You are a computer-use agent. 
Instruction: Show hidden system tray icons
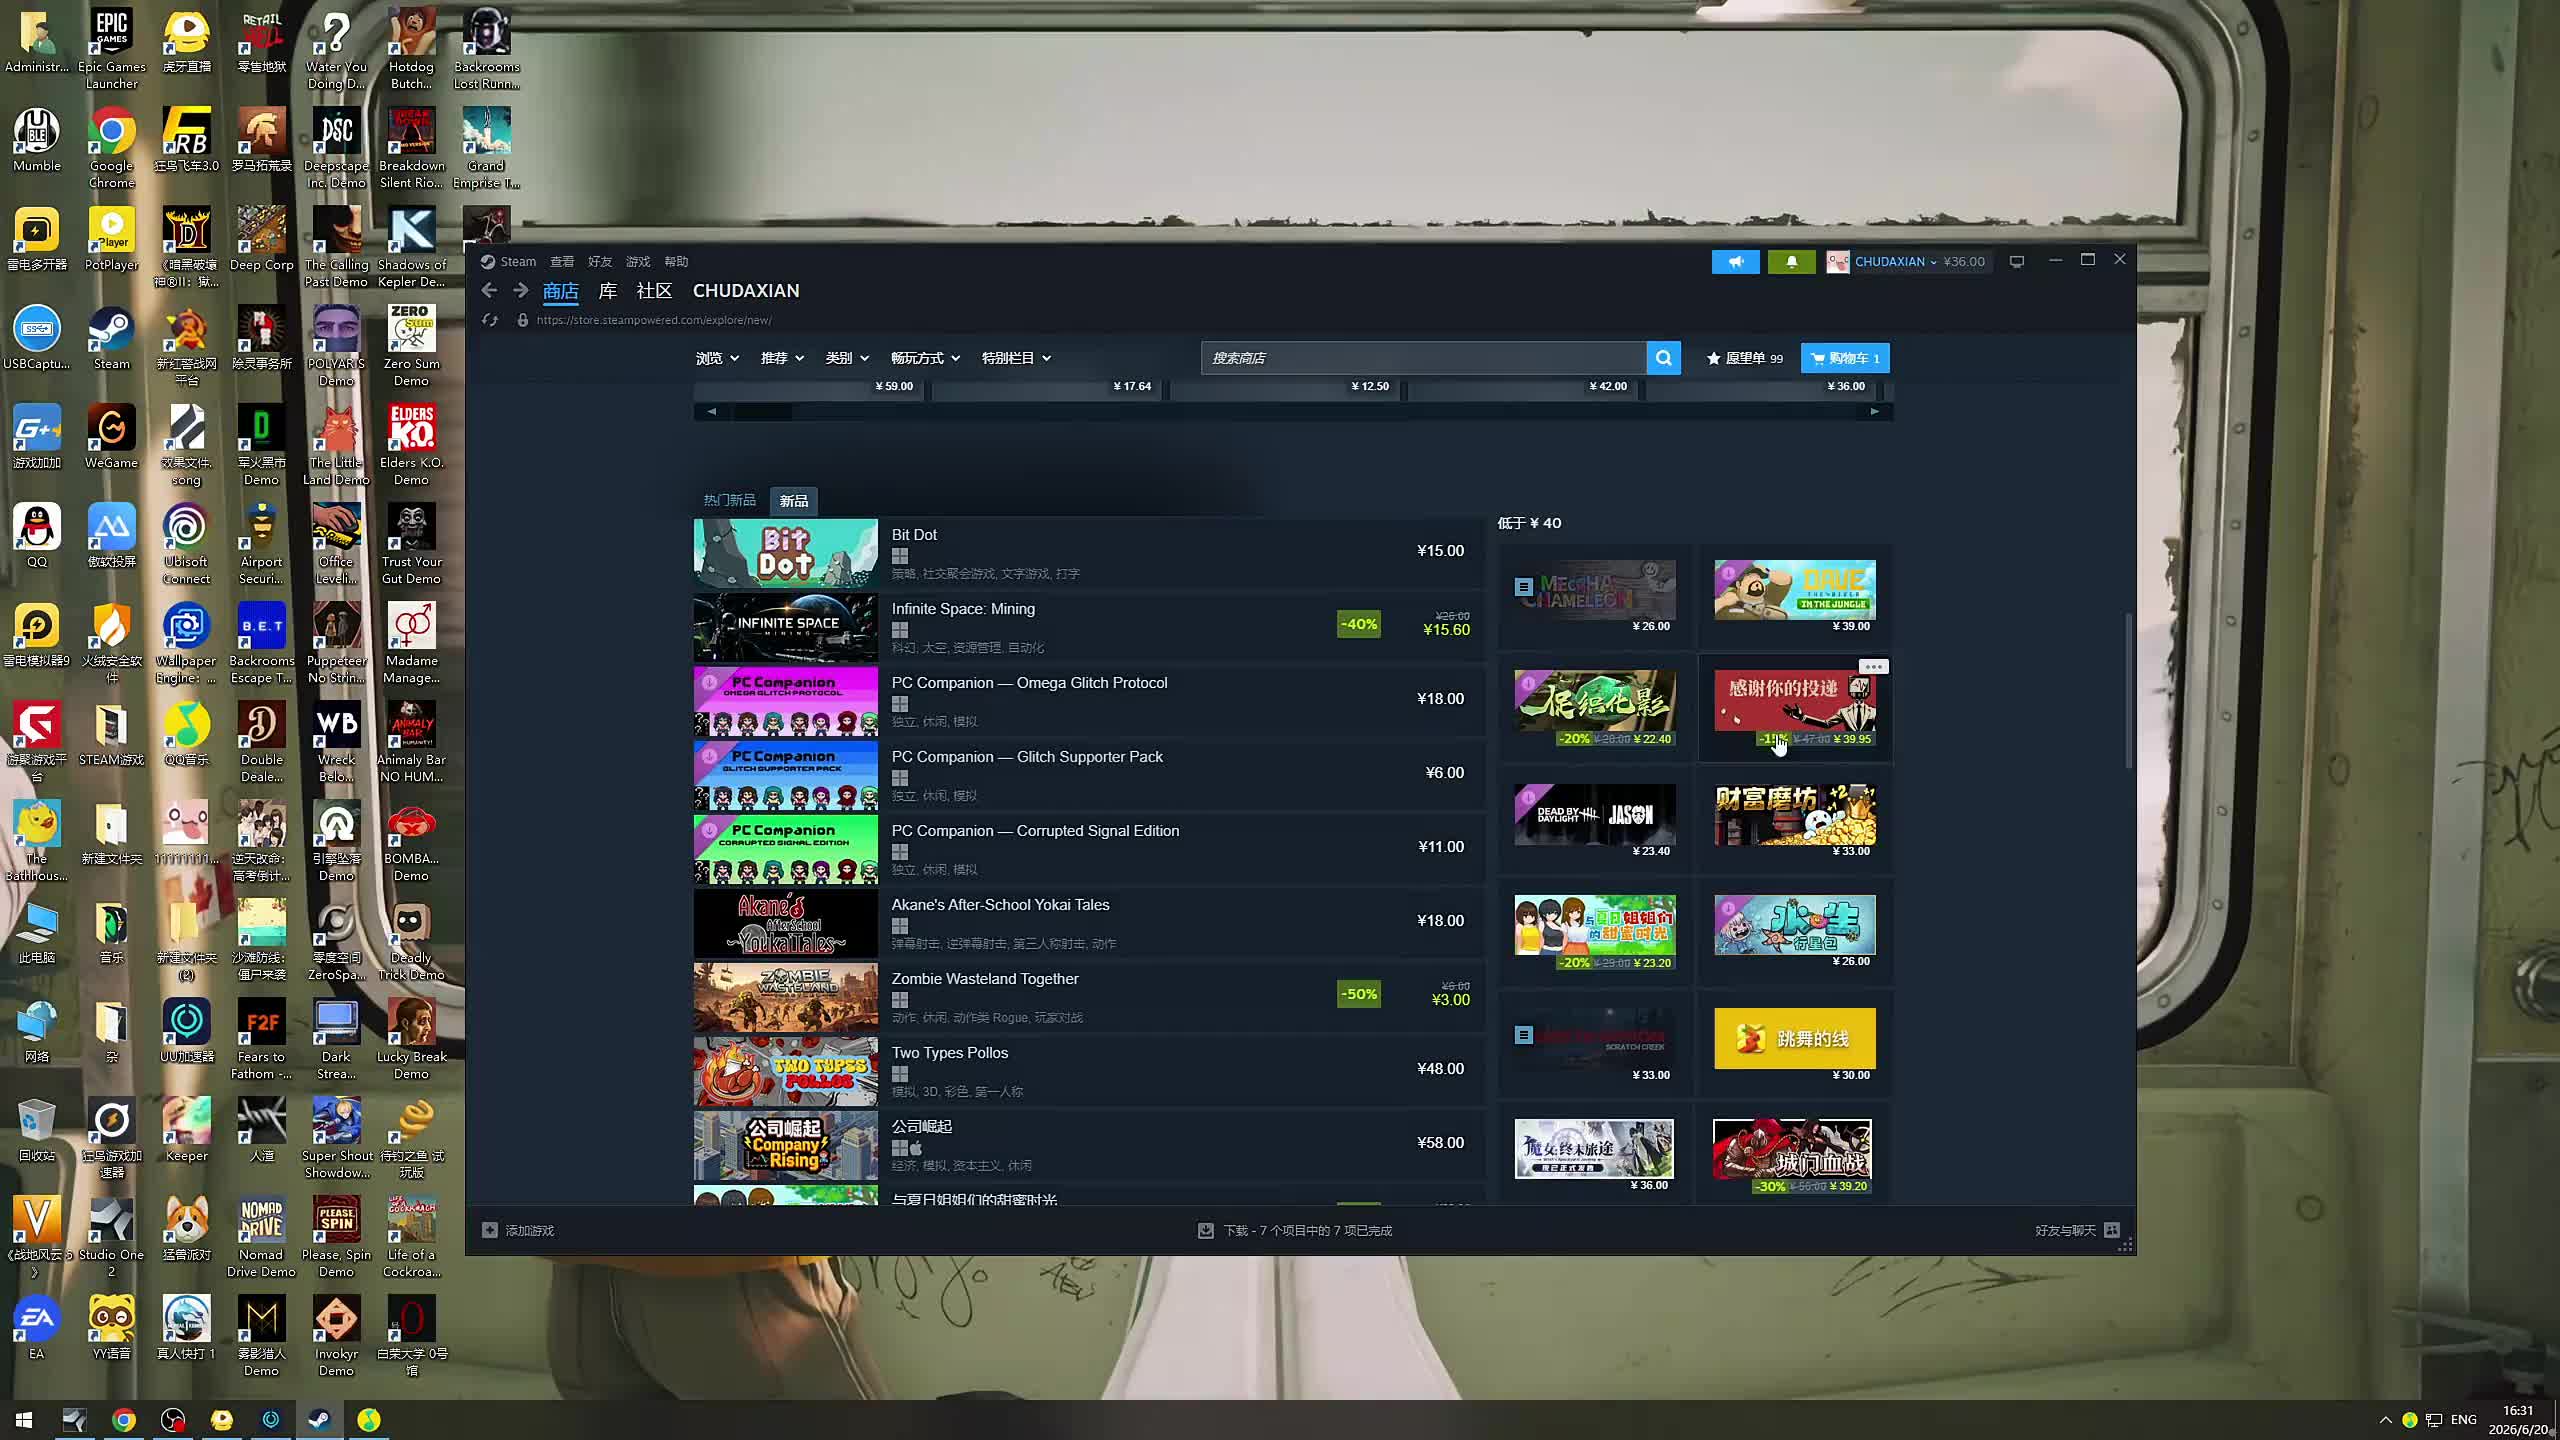(x=2385, y=1419)
